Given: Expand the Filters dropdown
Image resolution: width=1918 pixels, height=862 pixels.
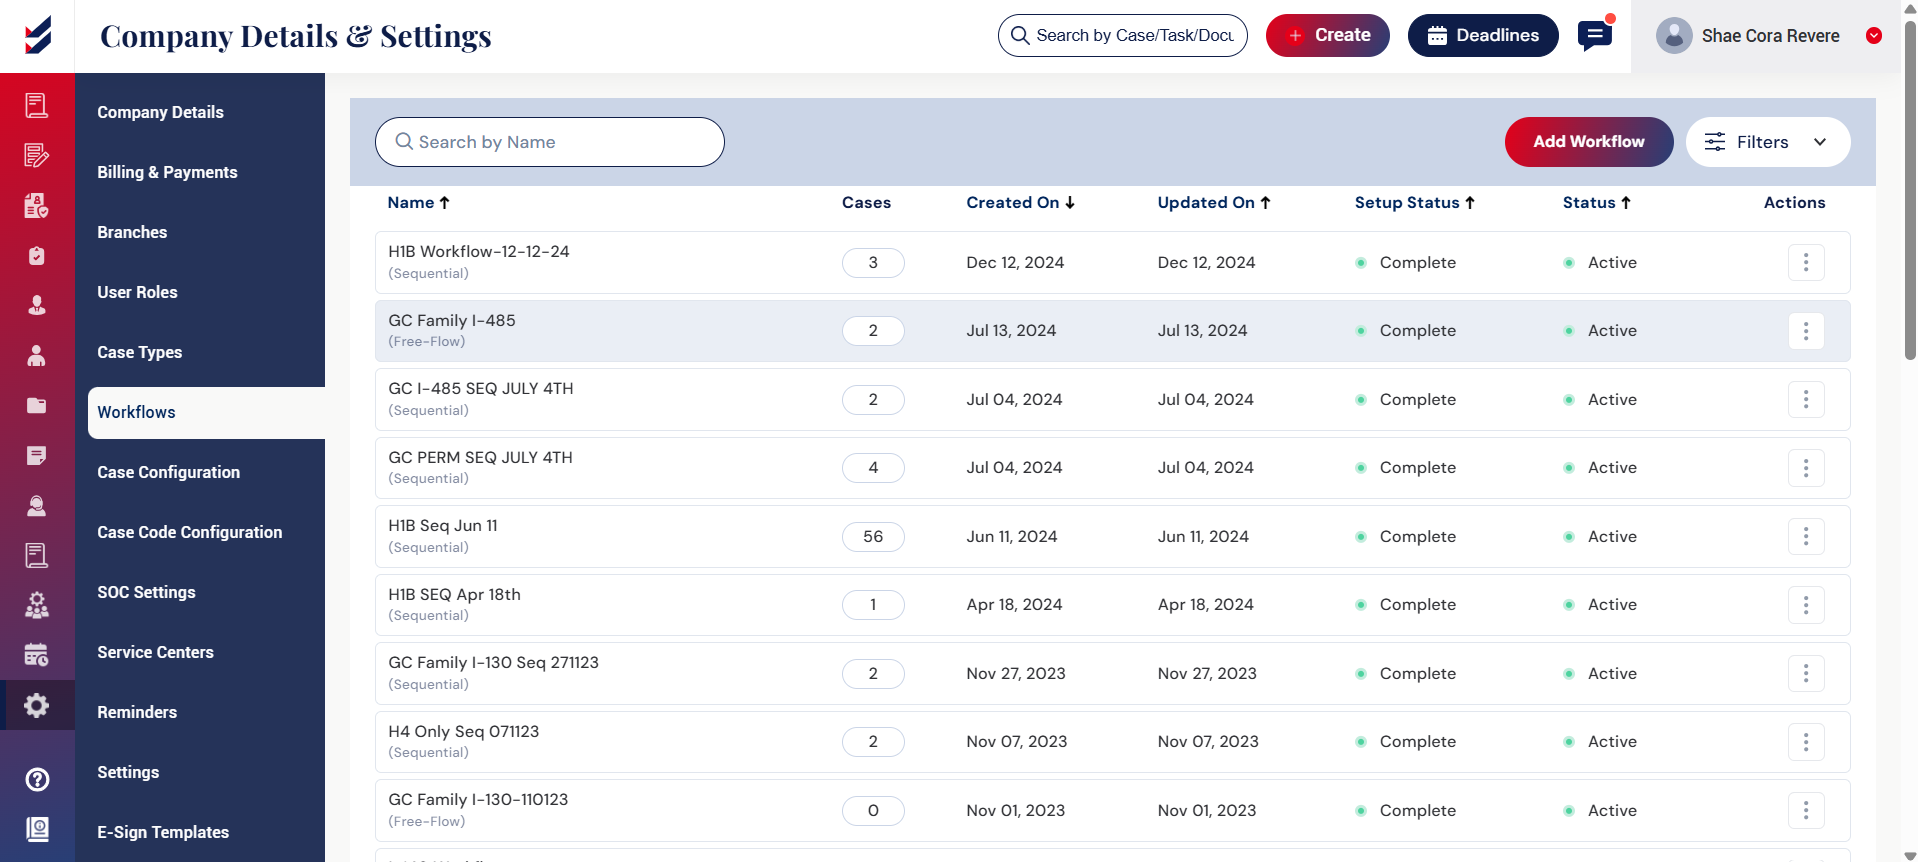Looking at the screenshot, I should [1767, 142].
